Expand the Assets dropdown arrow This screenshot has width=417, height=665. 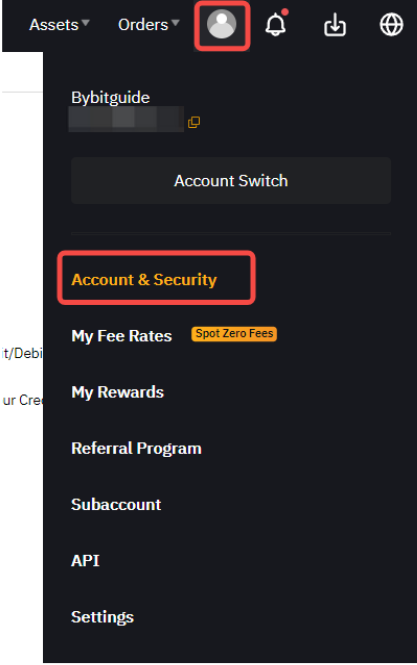coord(86,22)
